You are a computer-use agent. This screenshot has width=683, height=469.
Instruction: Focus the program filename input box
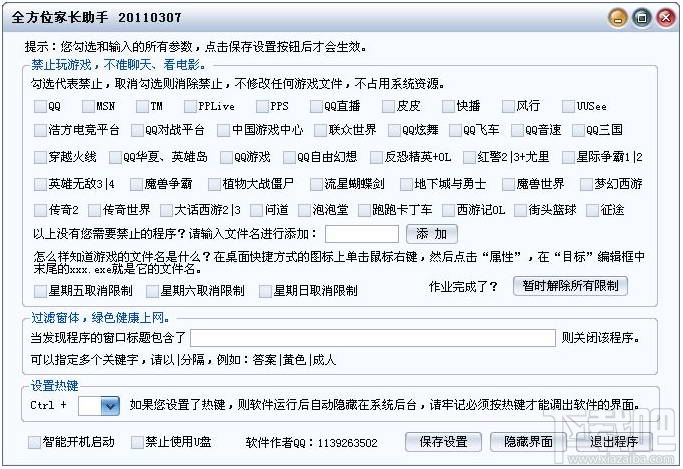click(x=362, y=234)
